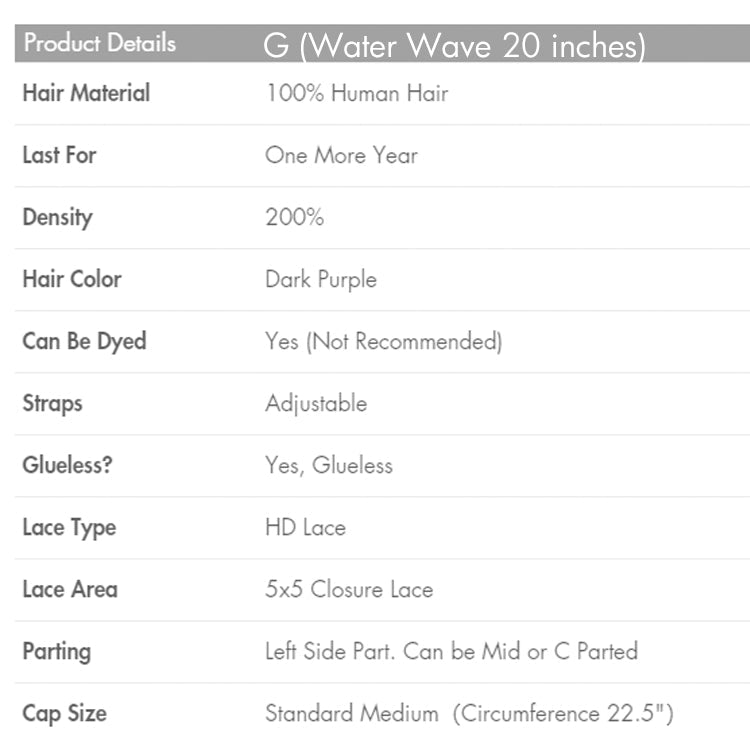
Task: Click the 100% Human Hair value
Action: point(356,93)
